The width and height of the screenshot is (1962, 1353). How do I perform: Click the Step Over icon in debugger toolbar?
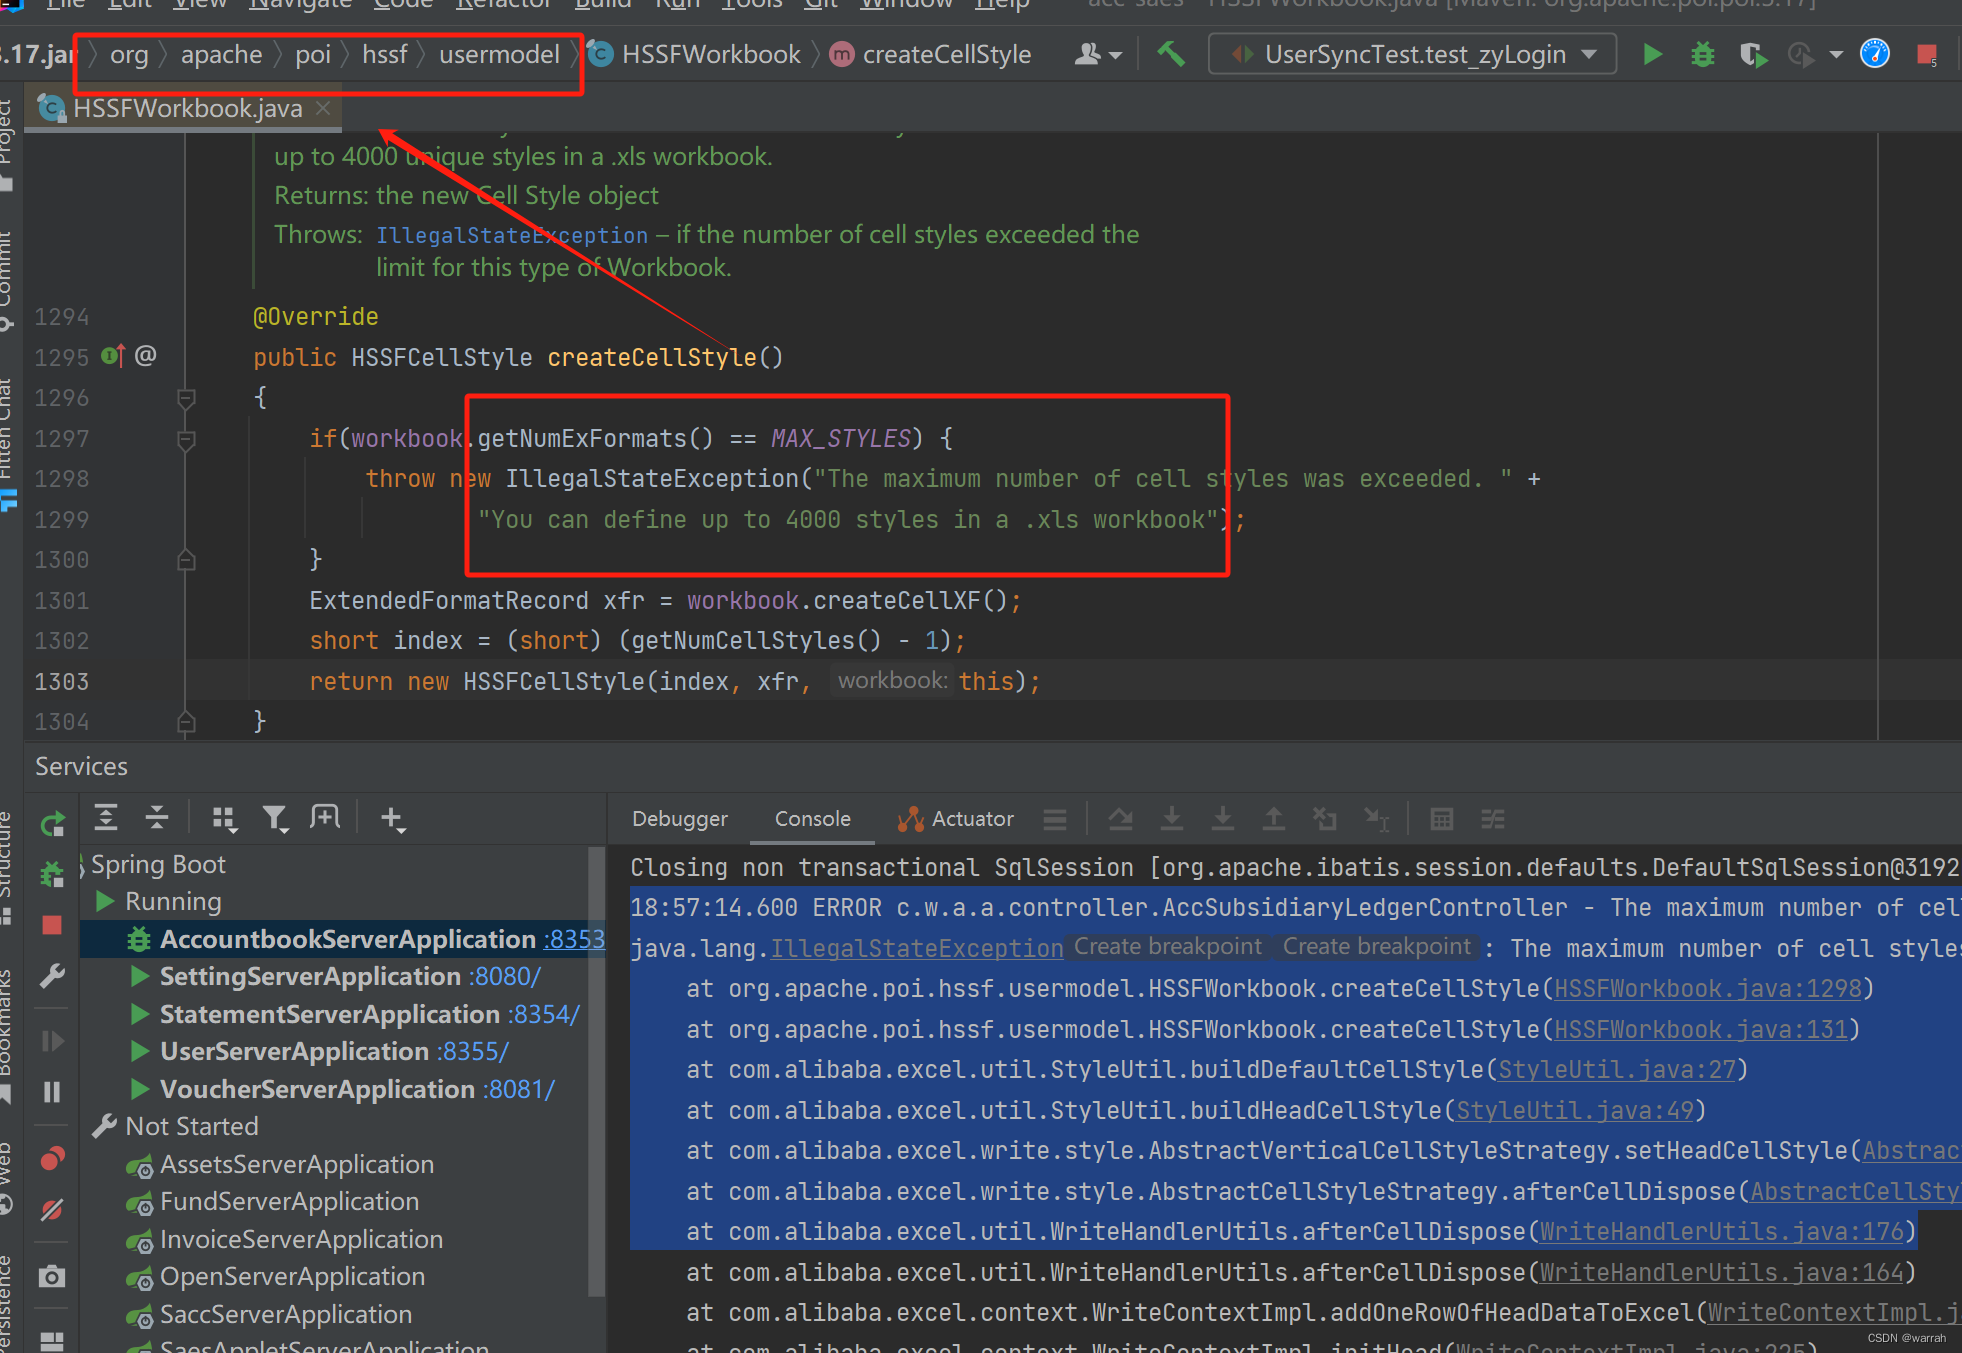(x=1121, y=820)
